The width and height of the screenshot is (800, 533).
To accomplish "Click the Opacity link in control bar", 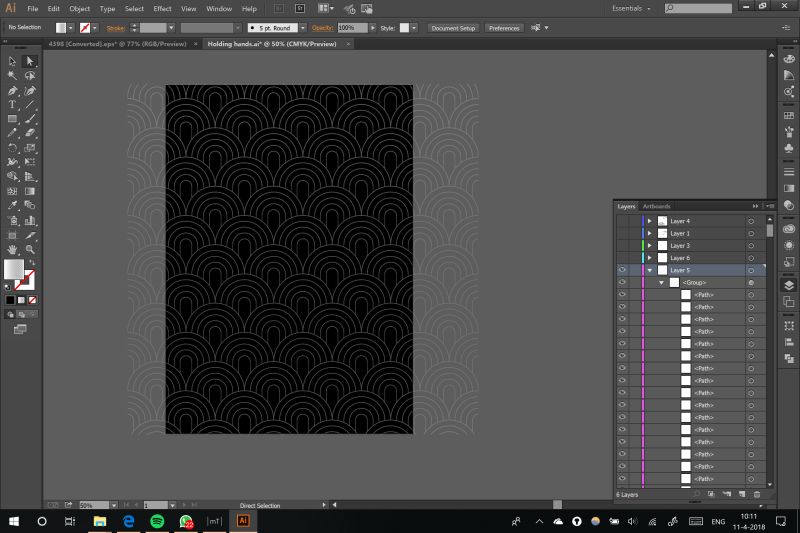I will [x=322, y=28].
